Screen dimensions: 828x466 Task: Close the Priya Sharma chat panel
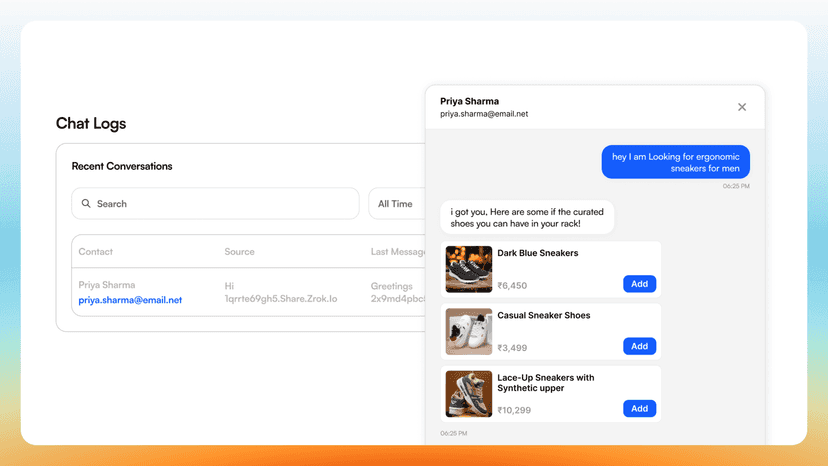click(x=741, y=107)
